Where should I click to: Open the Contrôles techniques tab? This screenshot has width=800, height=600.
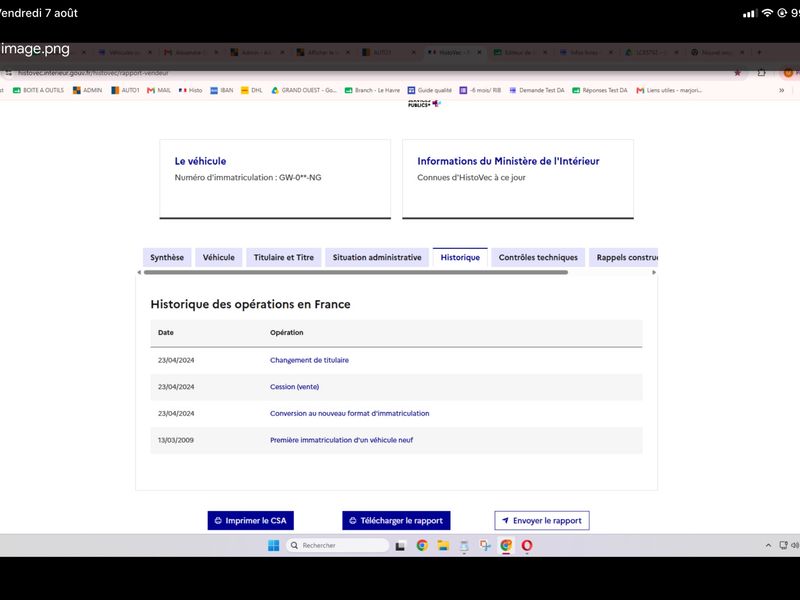point(538,258)
